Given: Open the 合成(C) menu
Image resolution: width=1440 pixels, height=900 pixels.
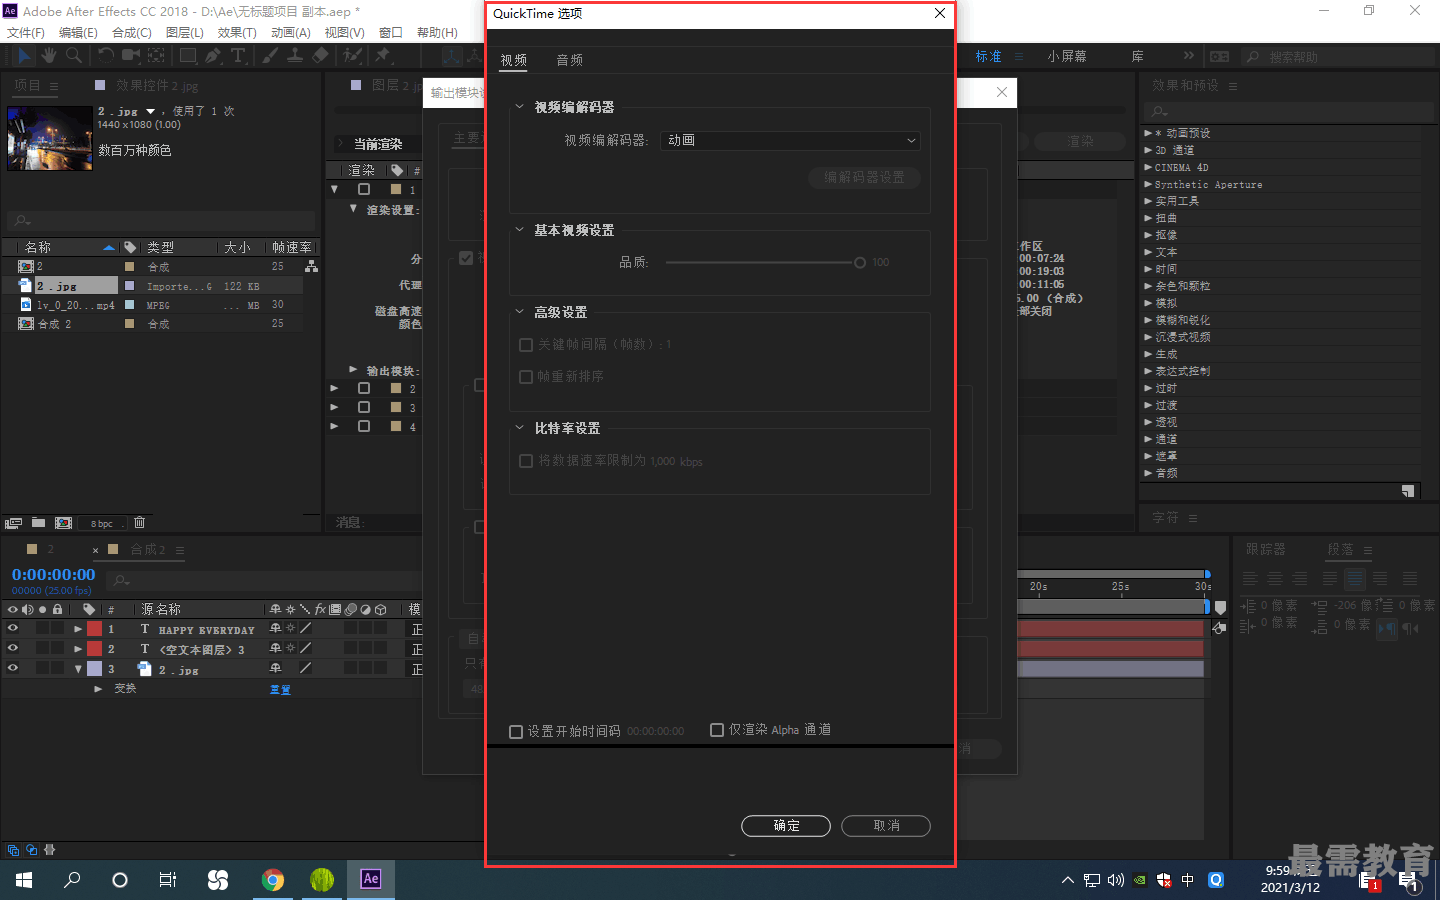Looking at the screenshot, I should 132,33.
